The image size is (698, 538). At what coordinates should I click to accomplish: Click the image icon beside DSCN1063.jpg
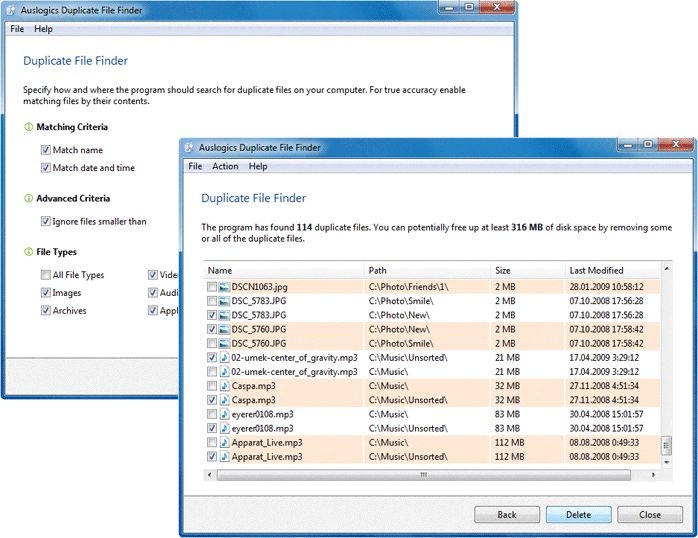[224, 287]
